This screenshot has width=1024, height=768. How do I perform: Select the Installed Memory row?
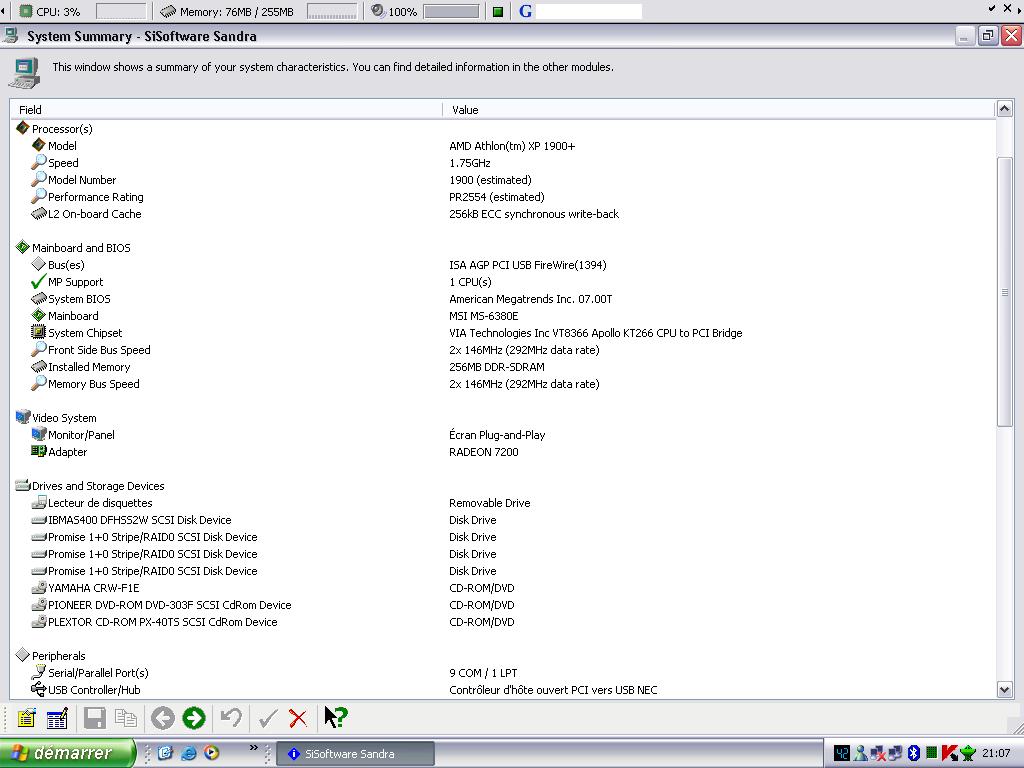click(503, 366)
